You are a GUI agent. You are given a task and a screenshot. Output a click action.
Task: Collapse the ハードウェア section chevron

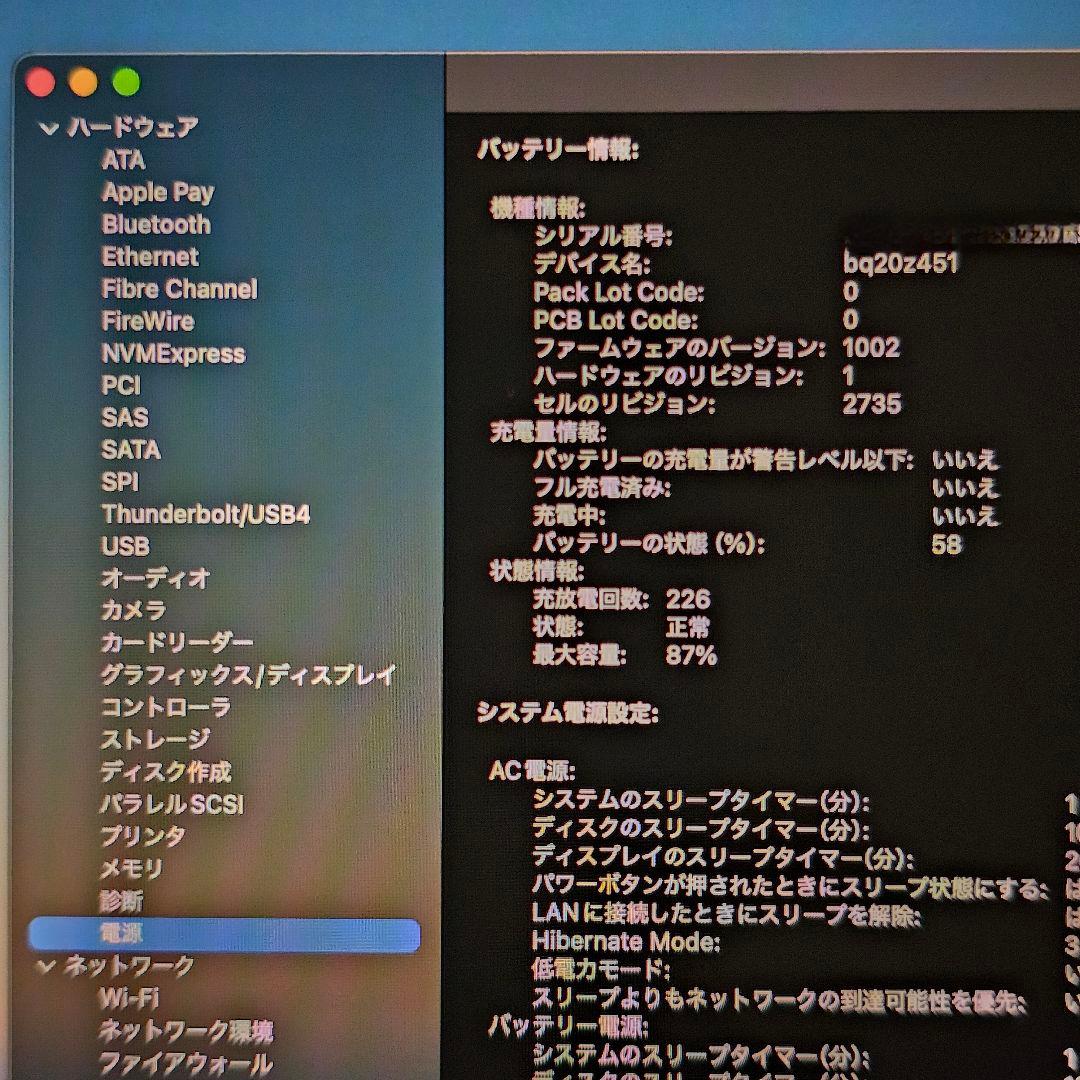[46, 127]
